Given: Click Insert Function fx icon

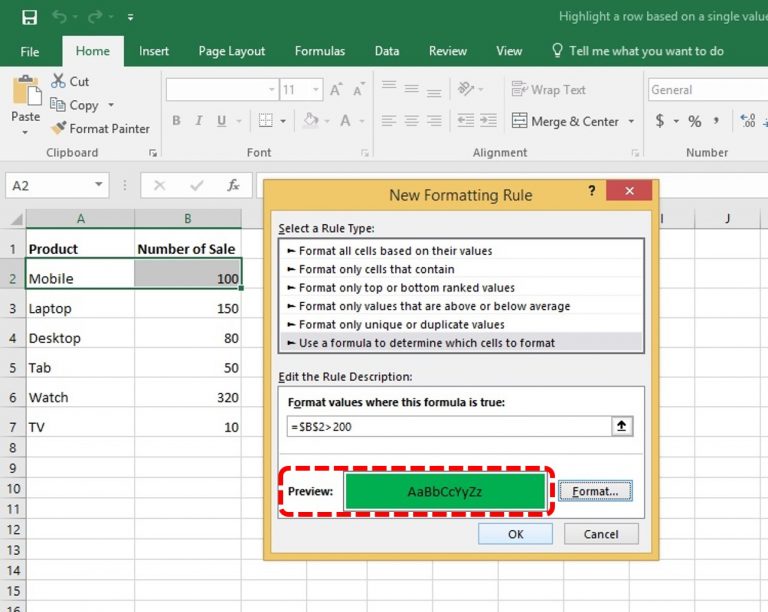Looking at the screenshot, I should pyautogui.click(x=233, y=186).
